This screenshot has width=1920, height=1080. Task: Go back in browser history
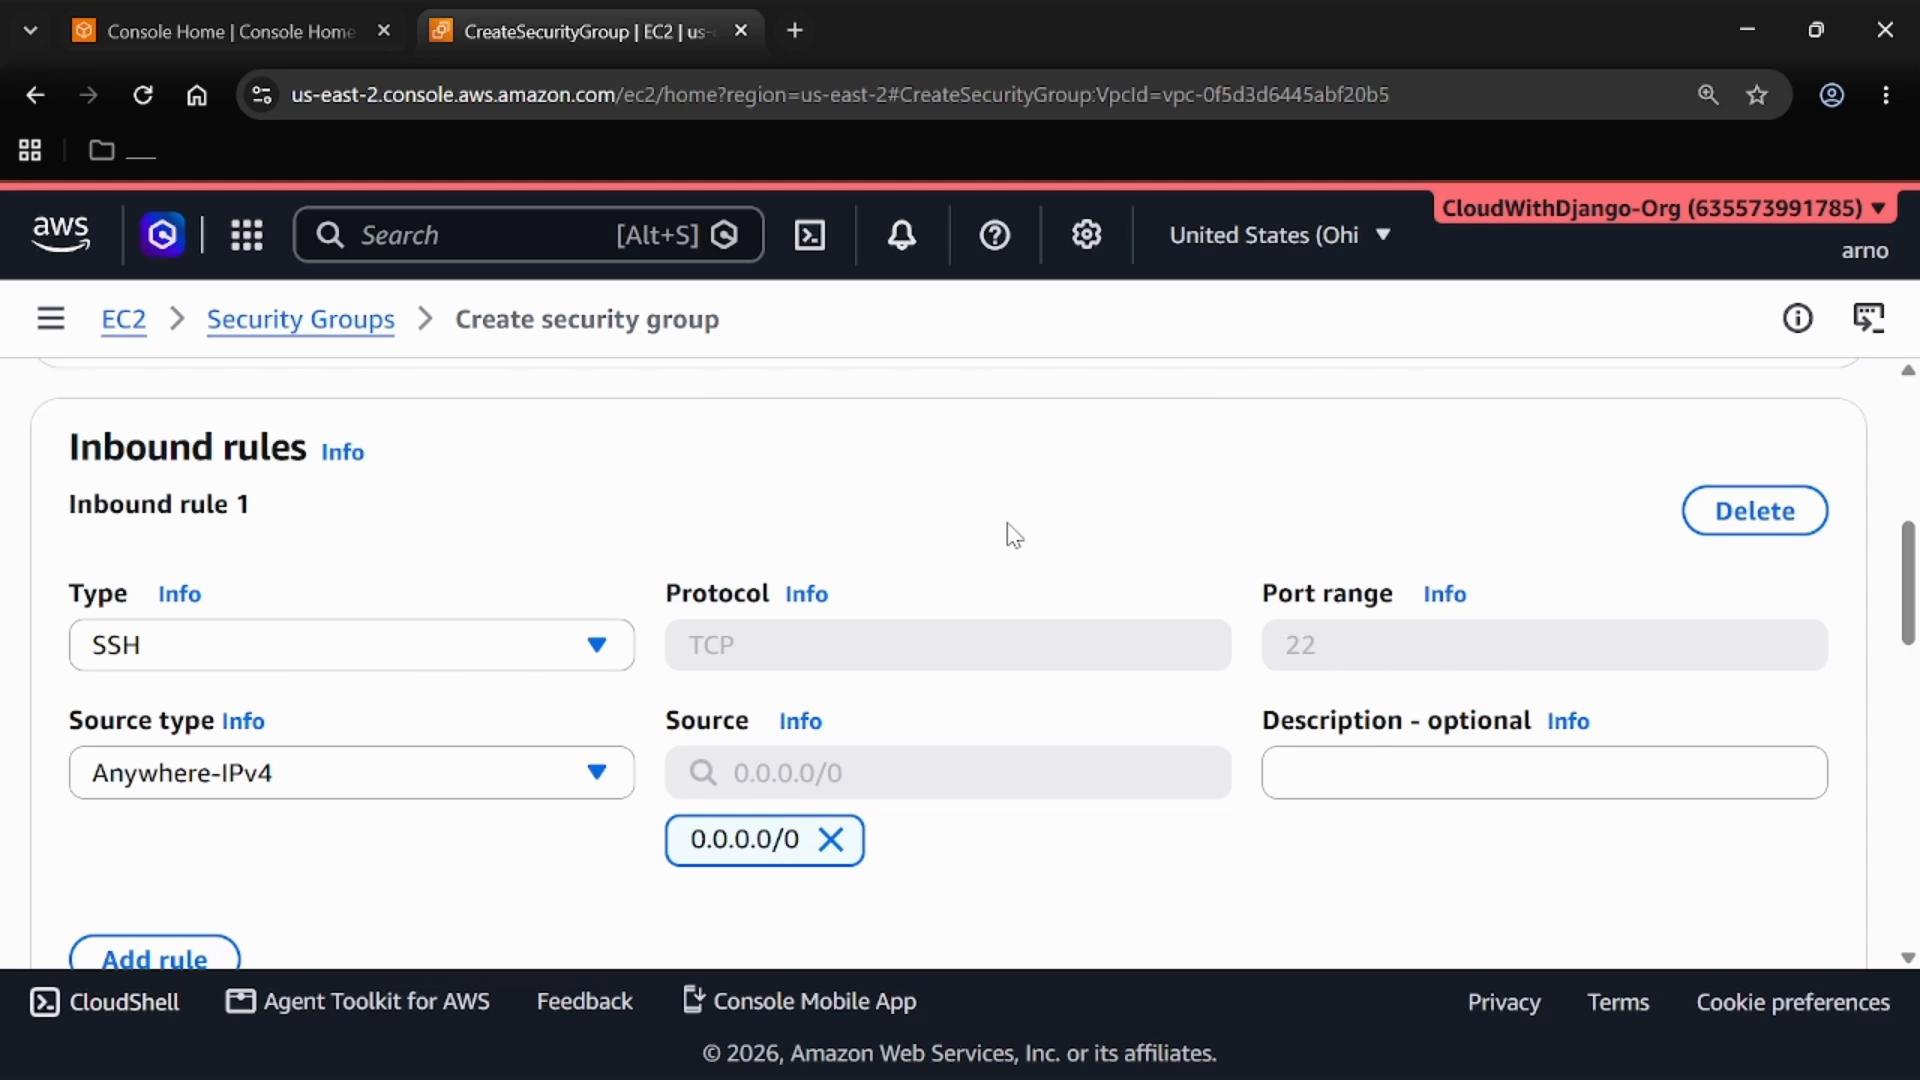[35, 95]
